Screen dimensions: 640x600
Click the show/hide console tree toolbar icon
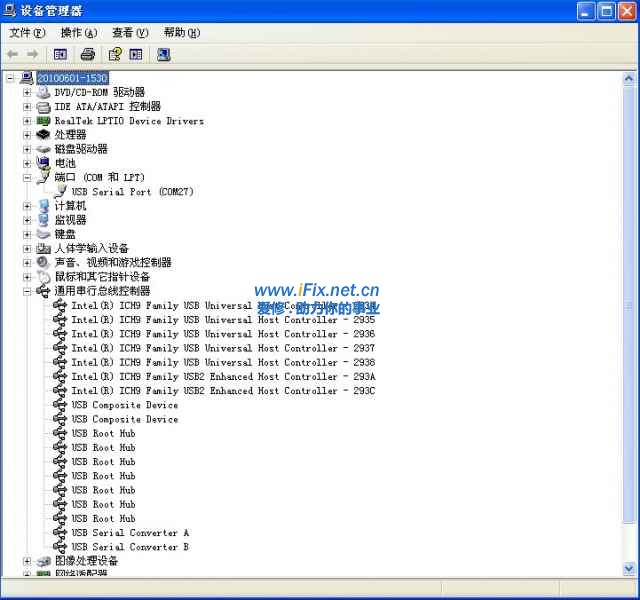coord(60,54)
